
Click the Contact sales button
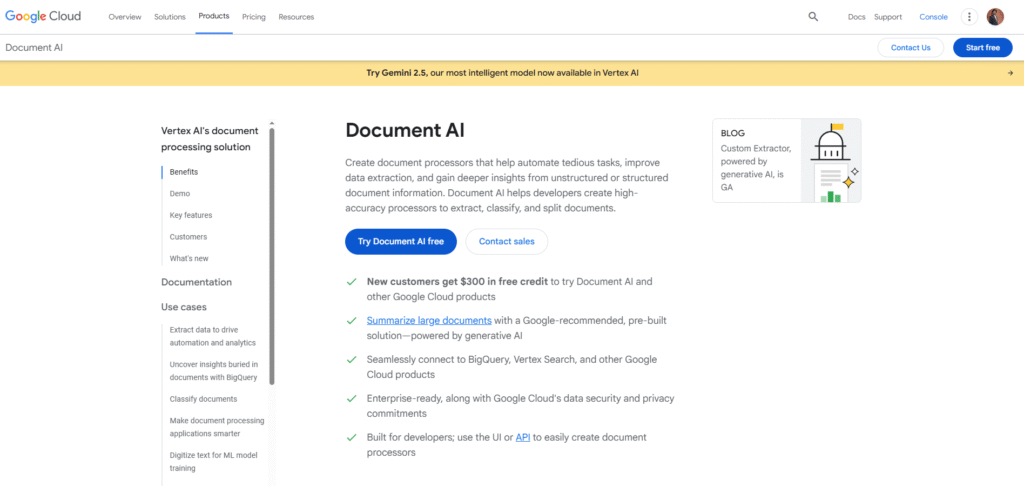507,241
